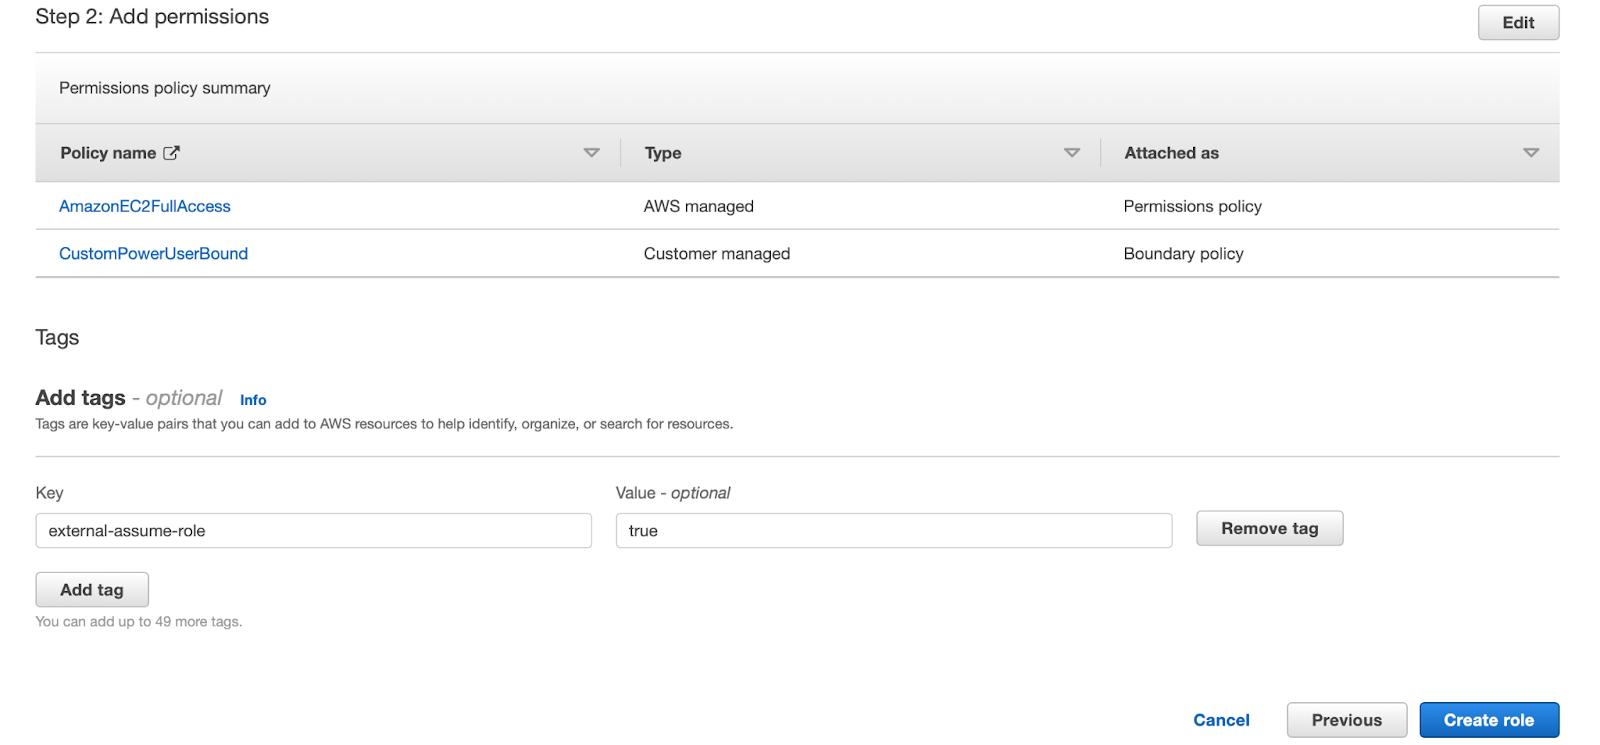Image resolution: width=1600 pixels, height=745 pixels.
Task: Open the AmazonEC2FullAccess policy link
Action: (145, 206)
